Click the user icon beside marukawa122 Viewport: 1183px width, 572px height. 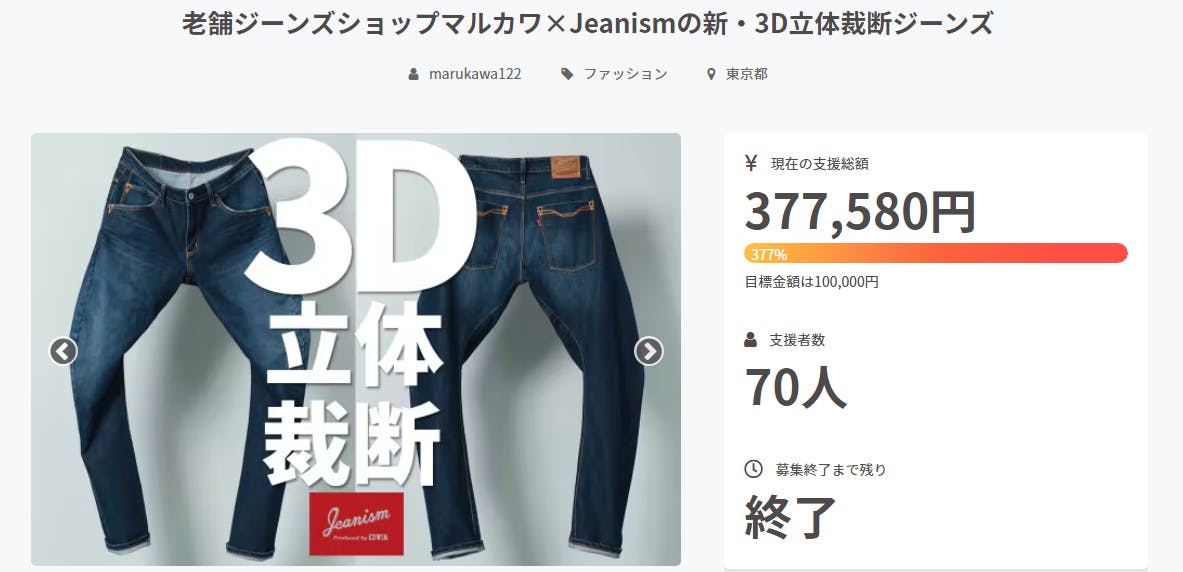pos(413,74)
